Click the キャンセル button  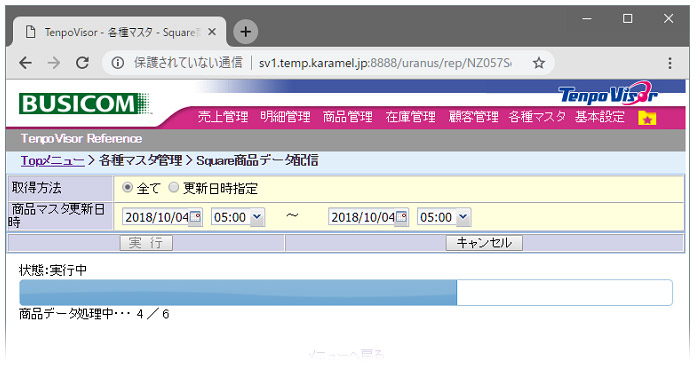pyautogui.click(x=484, y=243)
